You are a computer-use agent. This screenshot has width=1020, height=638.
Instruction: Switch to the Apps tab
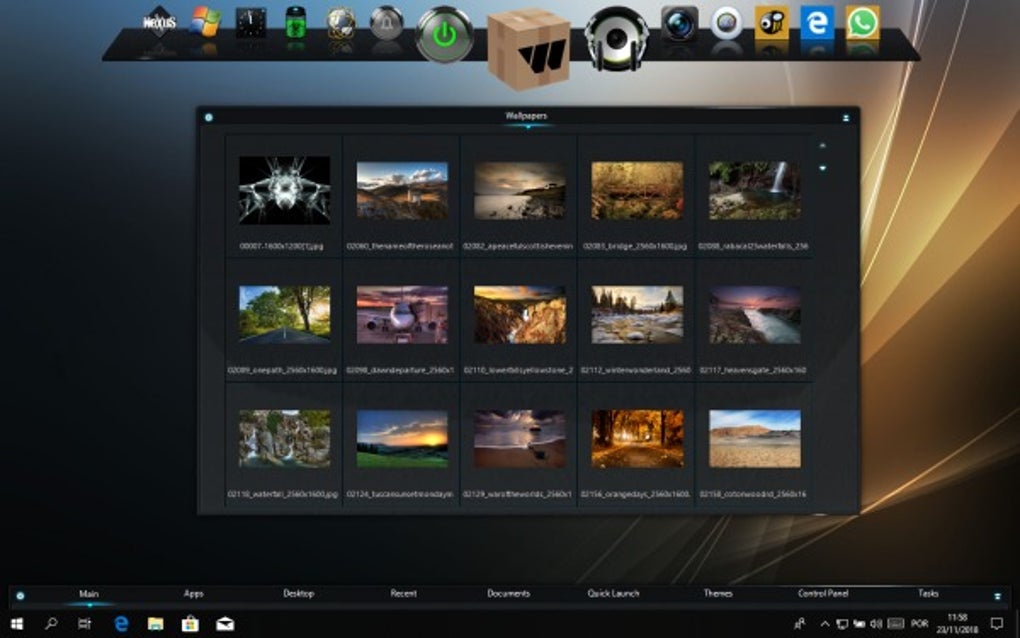pos(193,594)
